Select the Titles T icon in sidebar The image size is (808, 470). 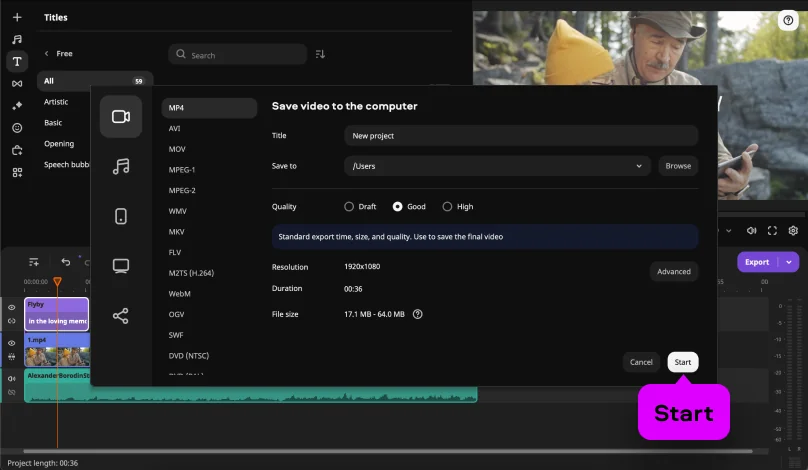[x=17, y=61]
